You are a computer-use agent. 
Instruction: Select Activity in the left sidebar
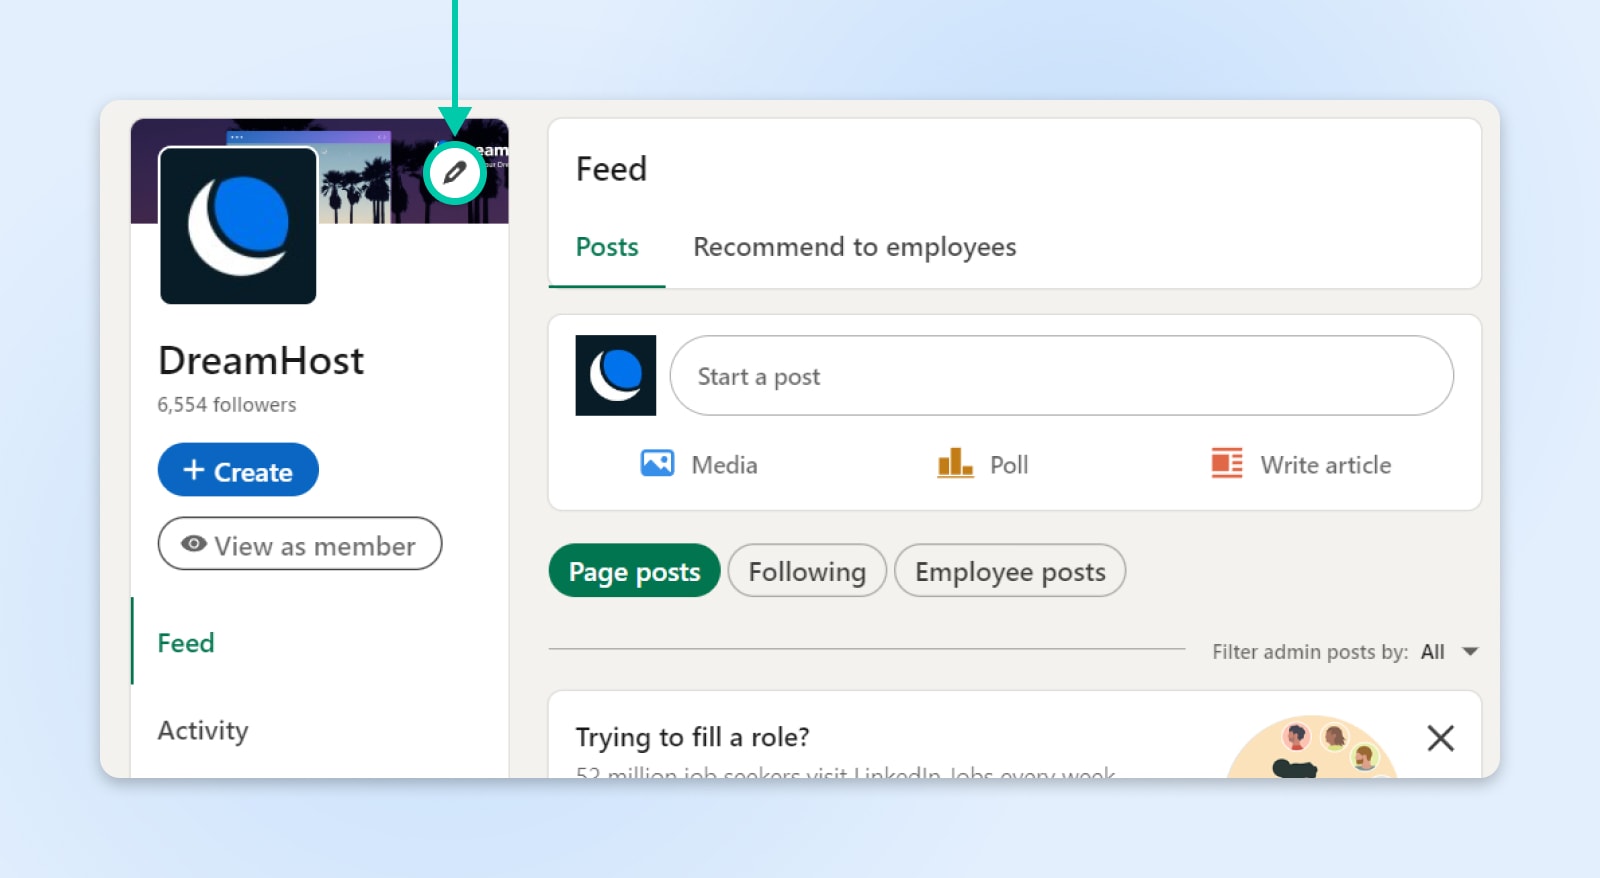tap(203, 731)
